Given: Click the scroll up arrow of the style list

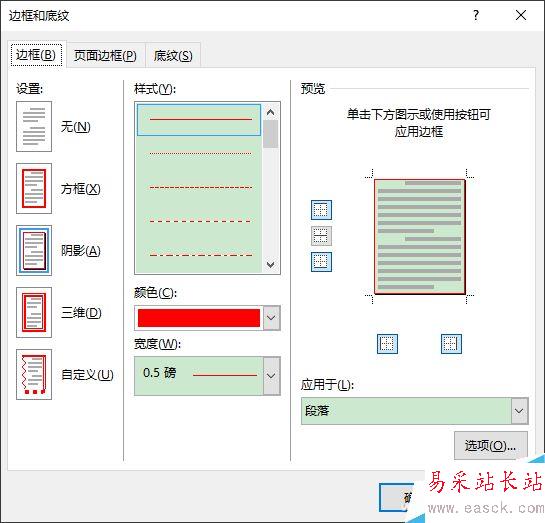Looking at the screenshot, I should [x=270, y=112].
